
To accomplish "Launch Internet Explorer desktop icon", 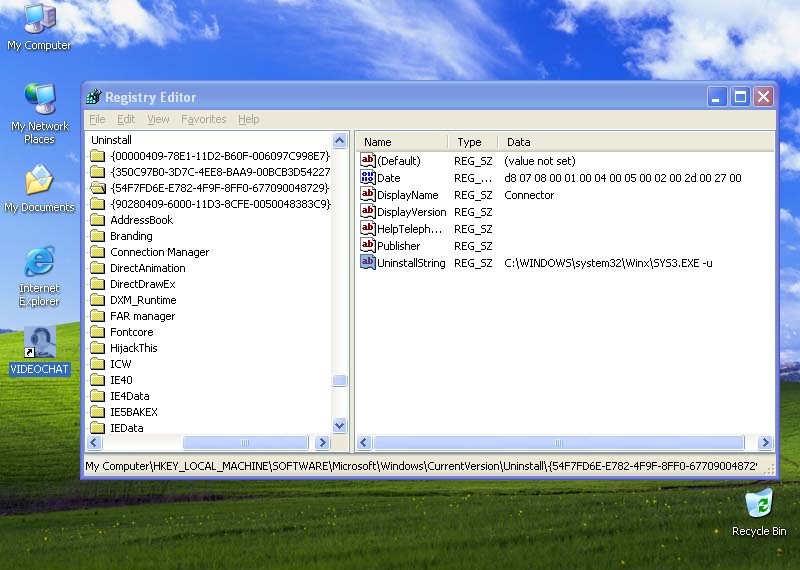I will pos(39,276).
